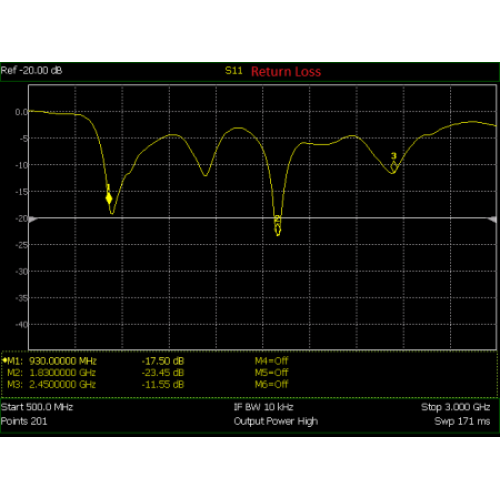The image size is (500, 500).
Task: Click the S11 trace label
Action: 234,71
